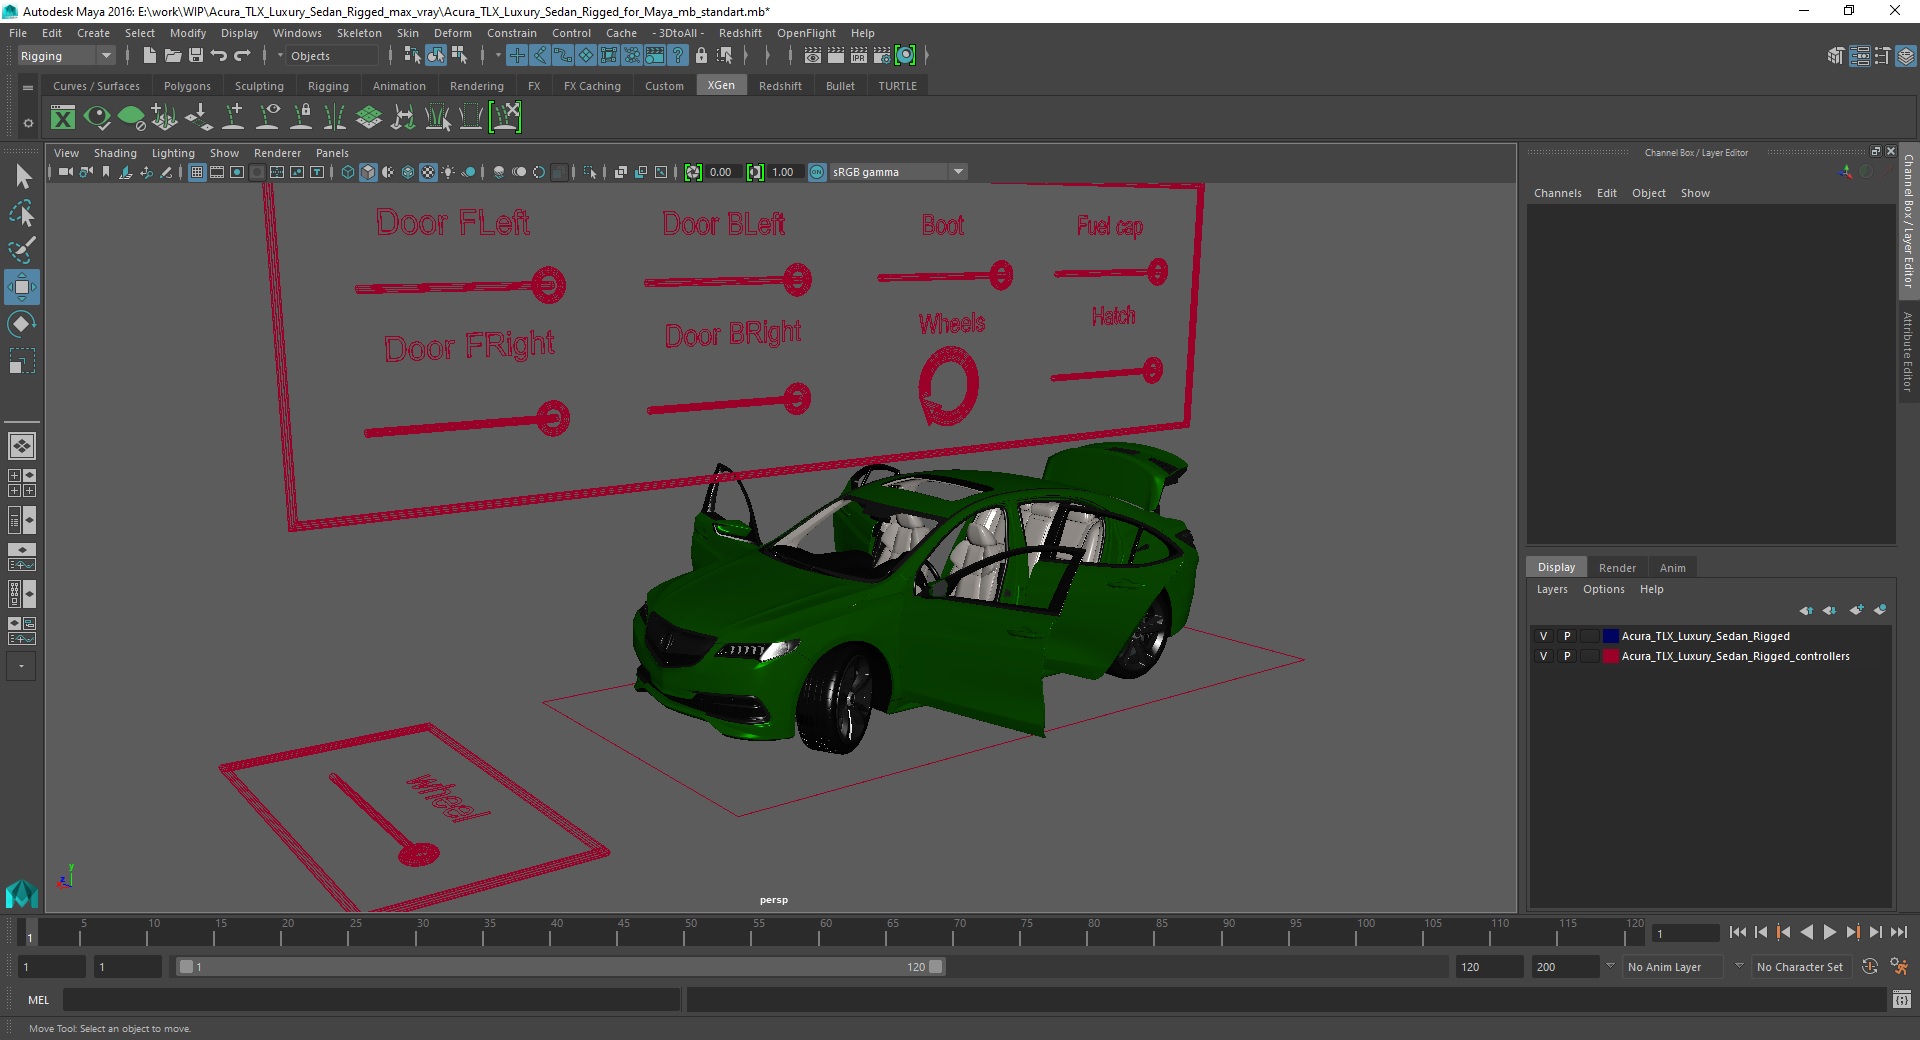Image resolution: width=1920 pixels, height=1040 pixels.
Task: Open the Channels menu in Channel Box
Action: pos(1557,193)
